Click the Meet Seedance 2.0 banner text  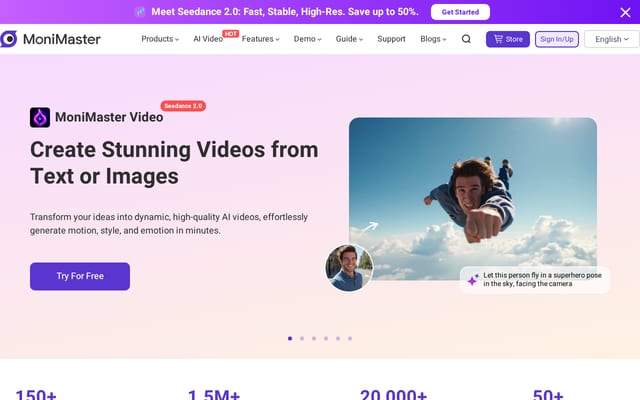click(x=285, y=12)
